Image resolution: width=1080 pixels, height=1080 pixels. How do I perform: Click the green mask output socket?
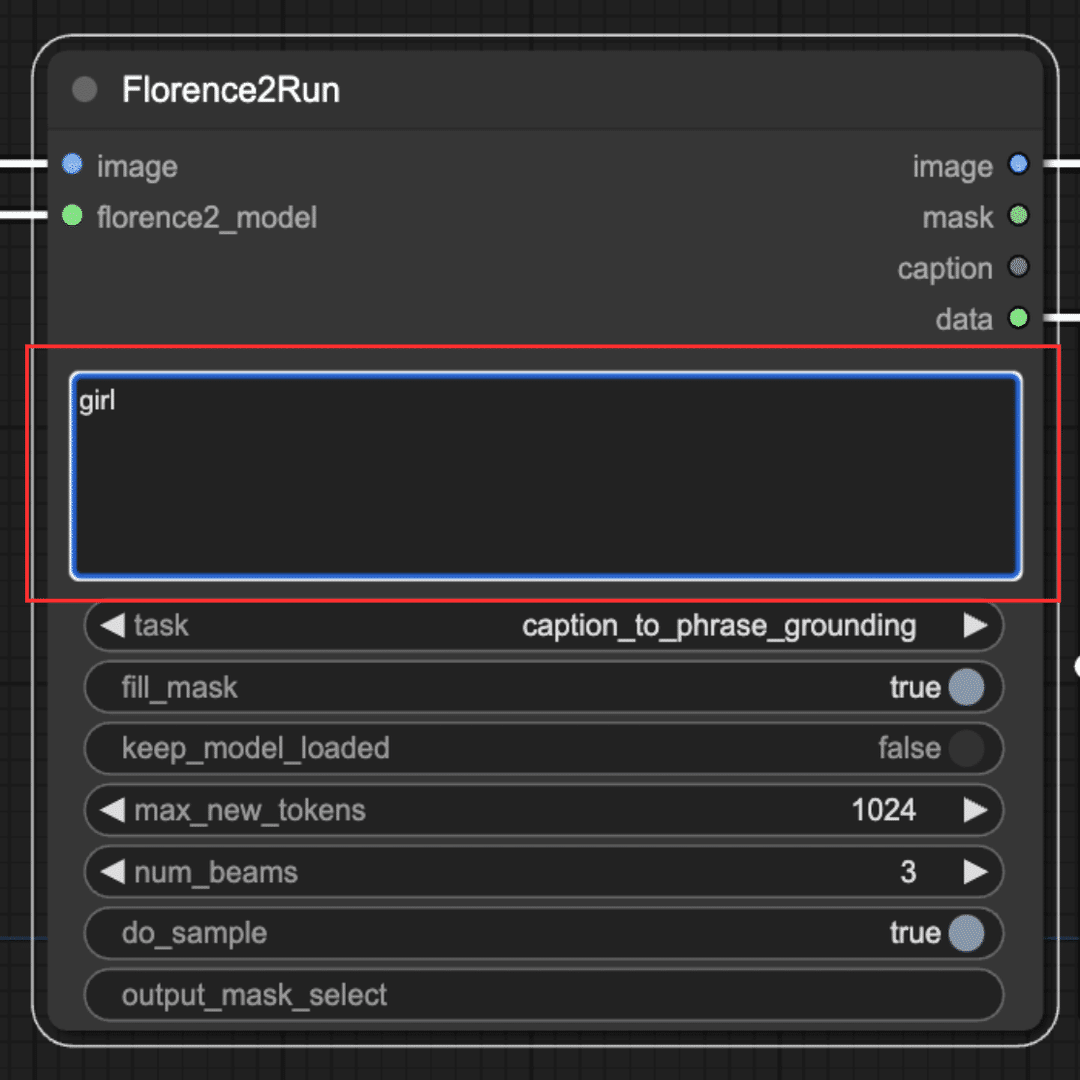click(x=1018, y=216)
